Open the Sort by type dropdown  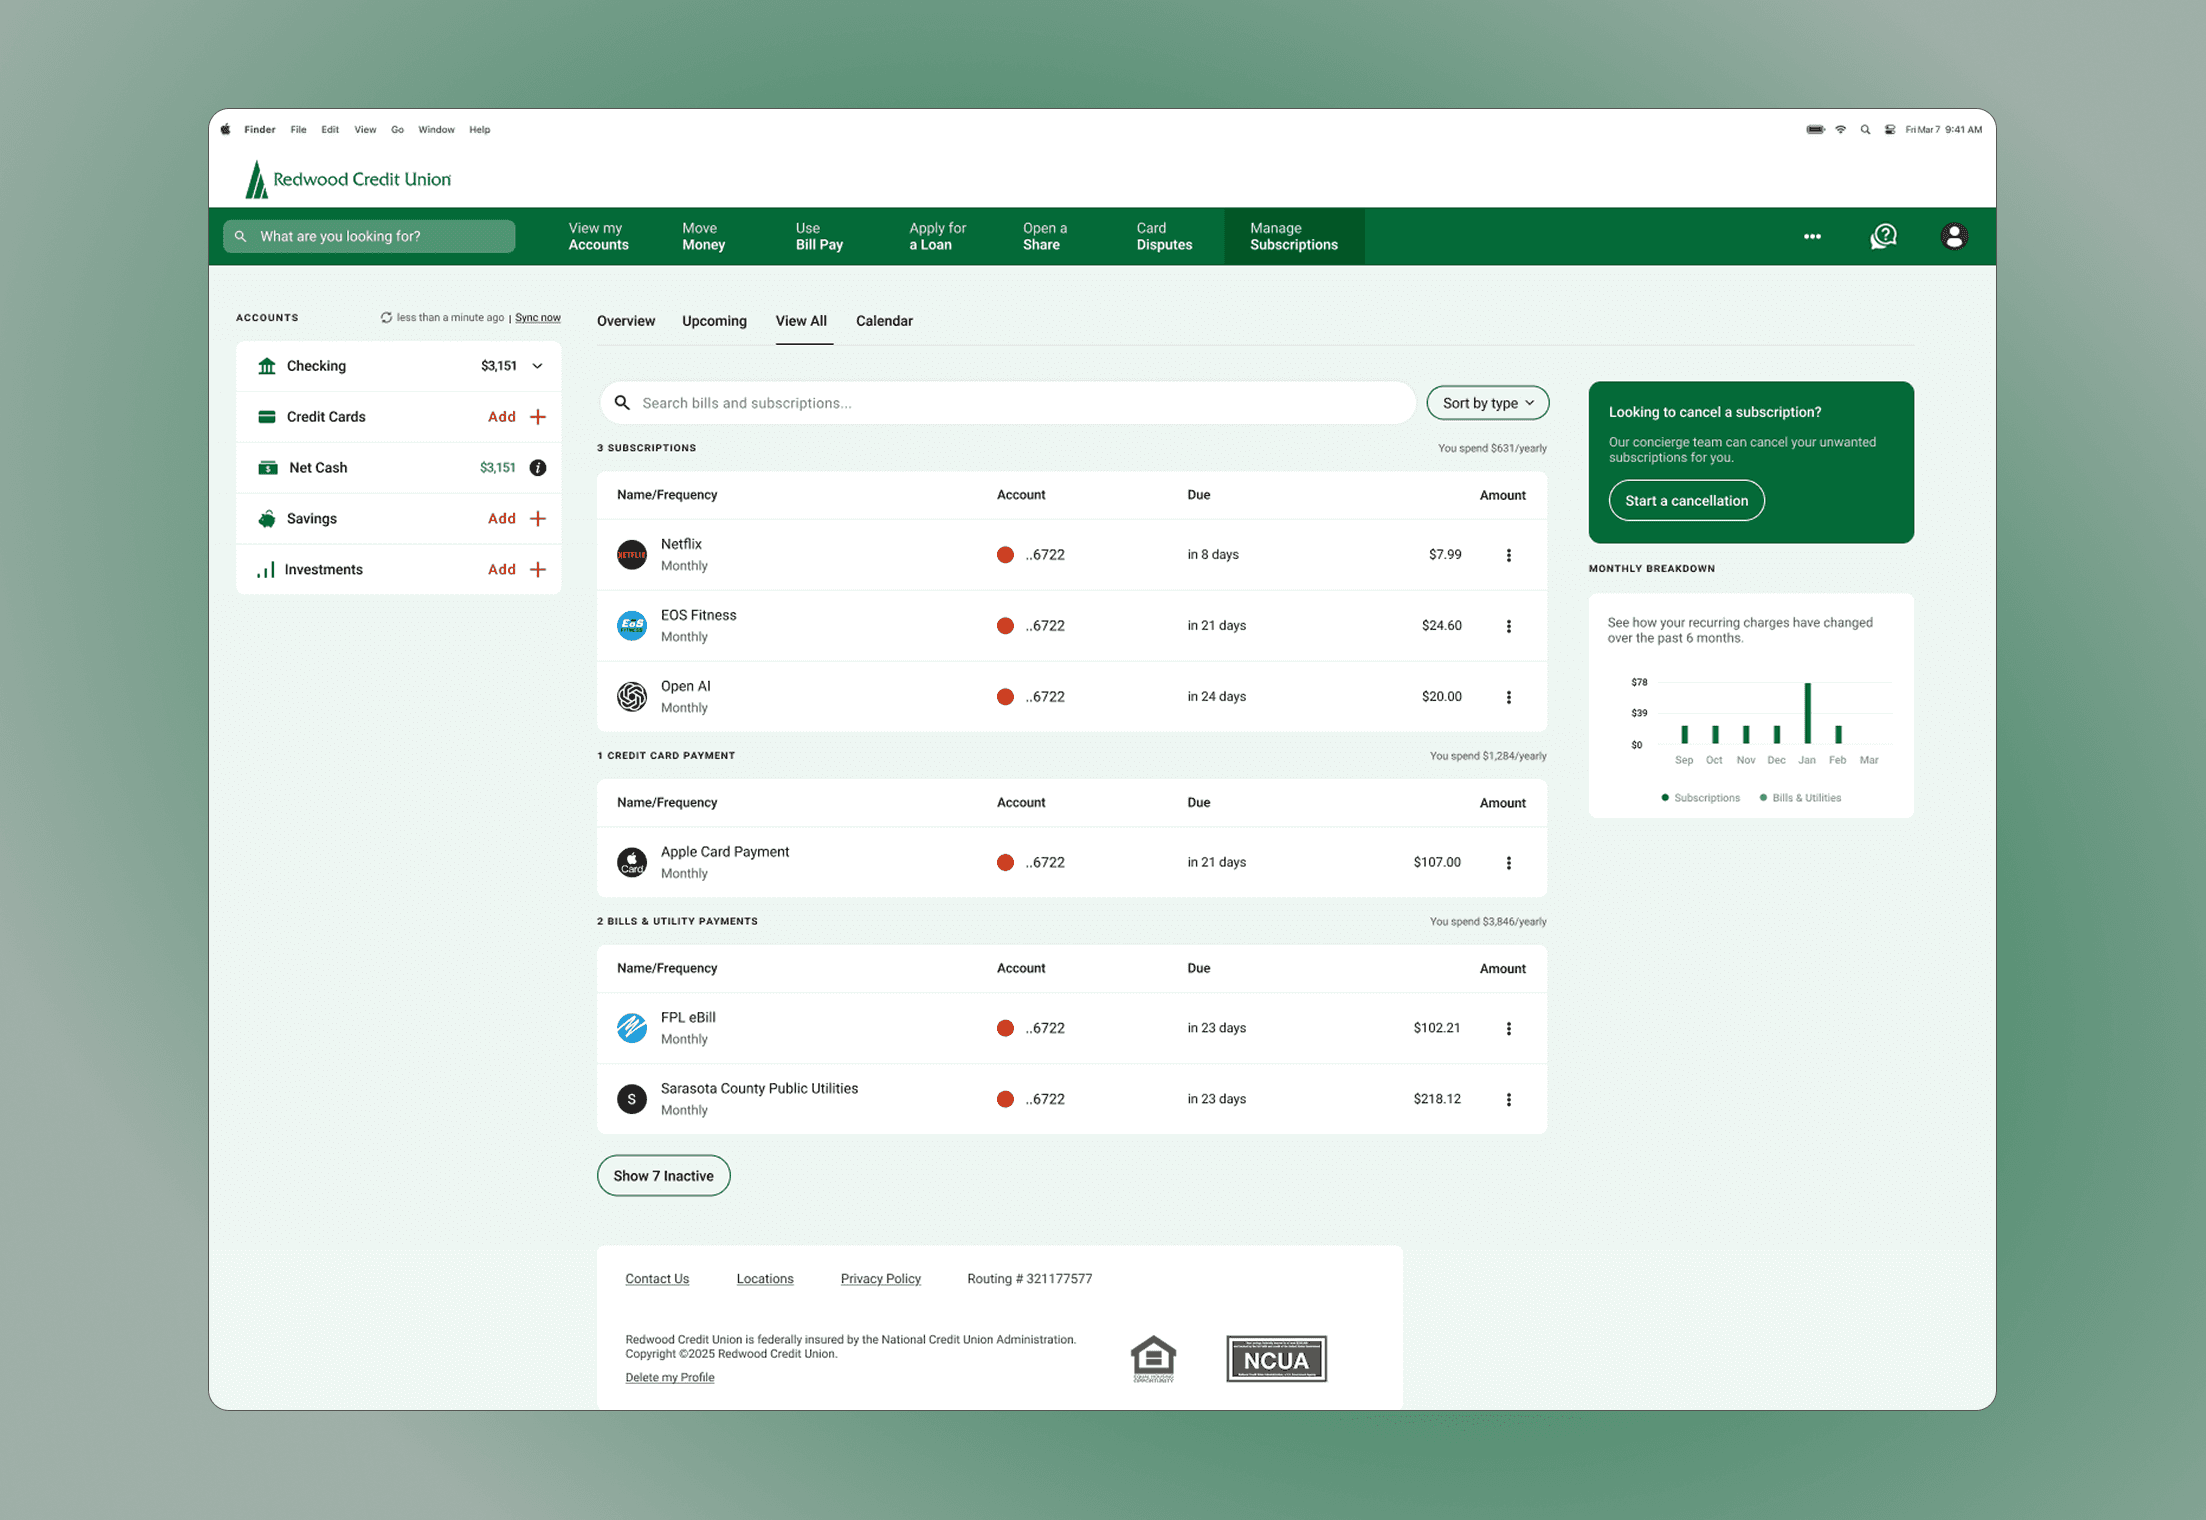tap(1487, 403)
